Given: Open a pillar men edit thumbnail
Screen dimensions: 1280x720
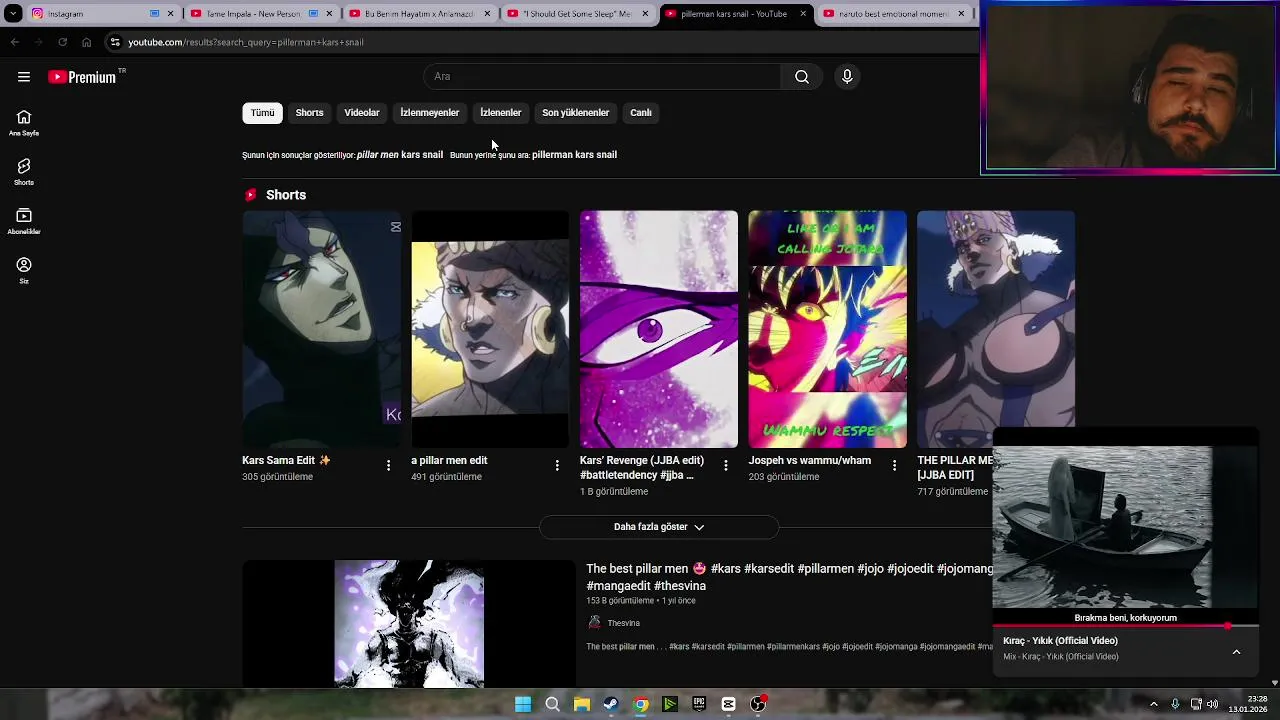Looking at the screenshot, I should click(x=490, y=329).
